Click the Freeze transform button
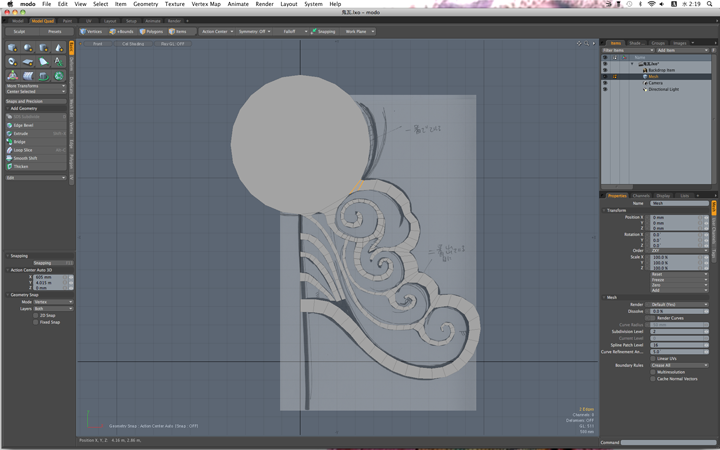 [680, 280]
